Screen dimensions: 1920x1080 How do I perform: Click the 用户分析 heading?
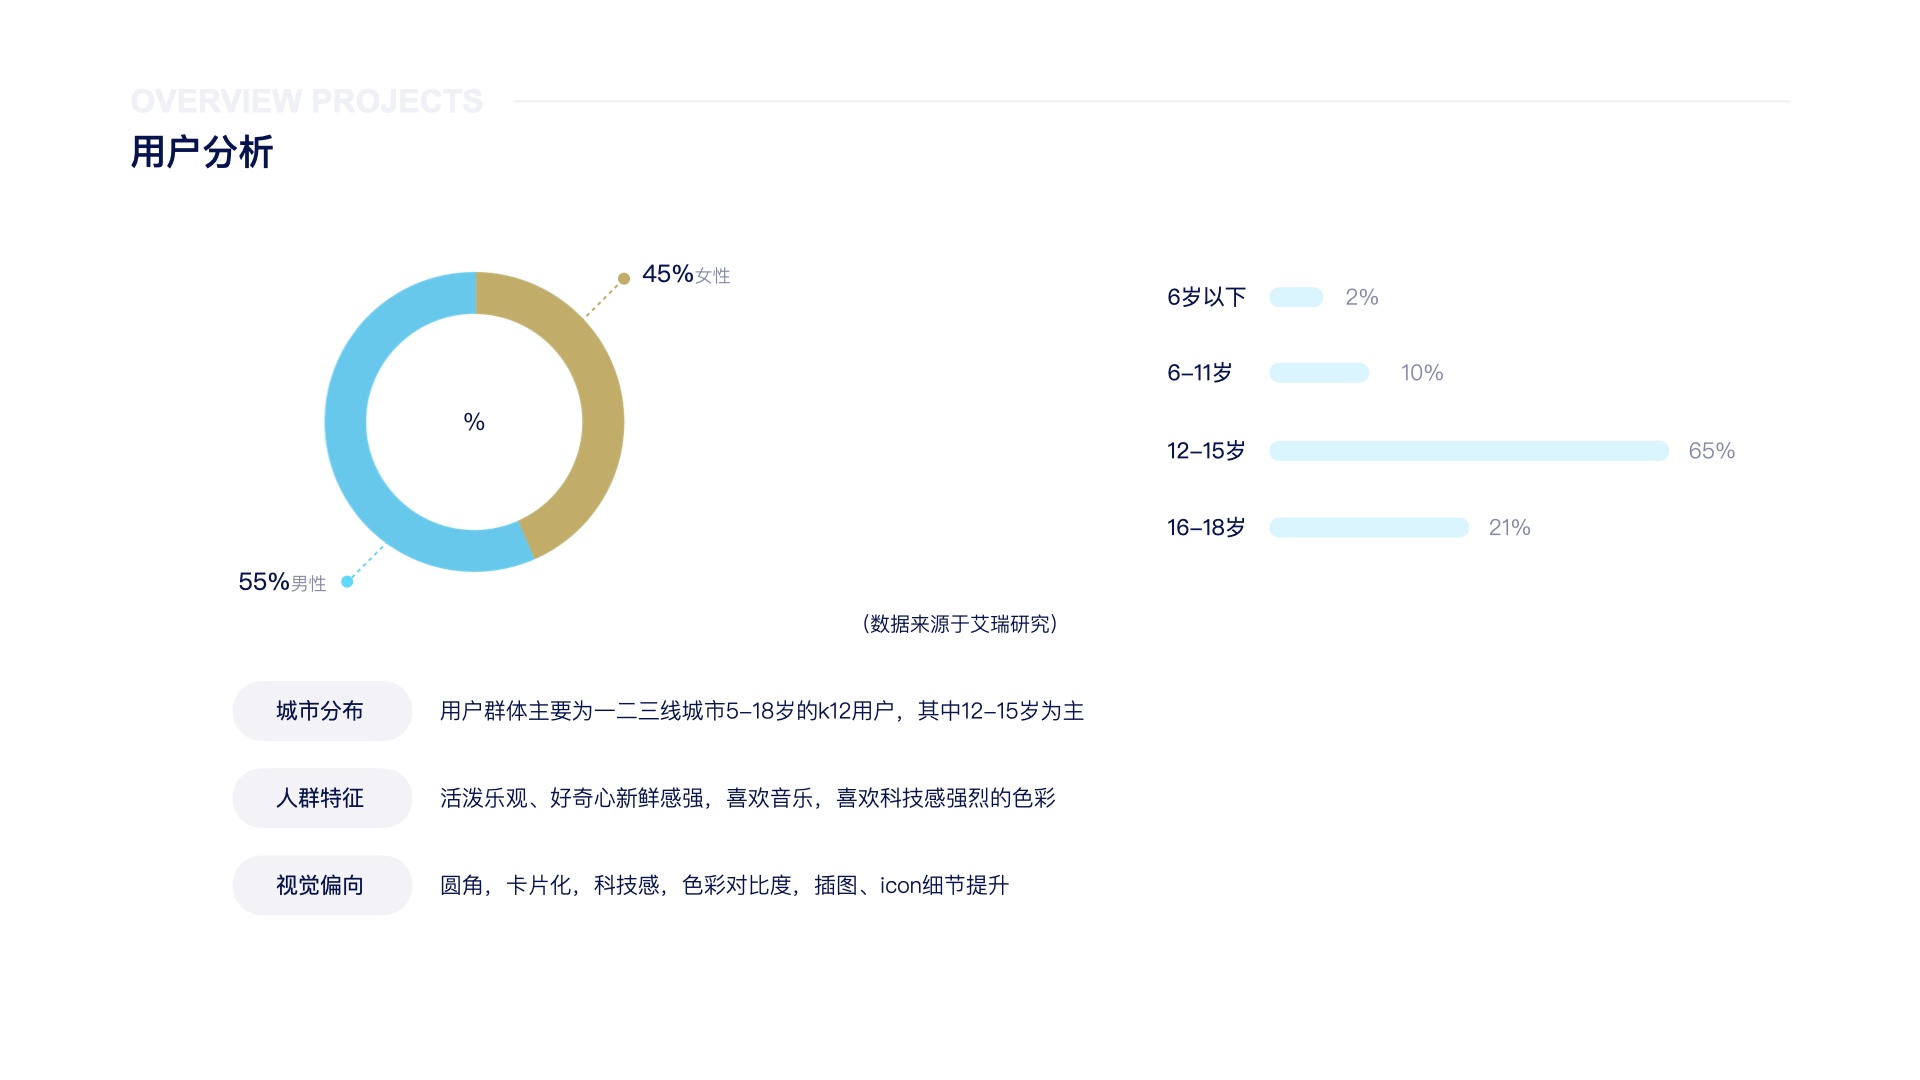pyautogui.click(x=202, y=153)
